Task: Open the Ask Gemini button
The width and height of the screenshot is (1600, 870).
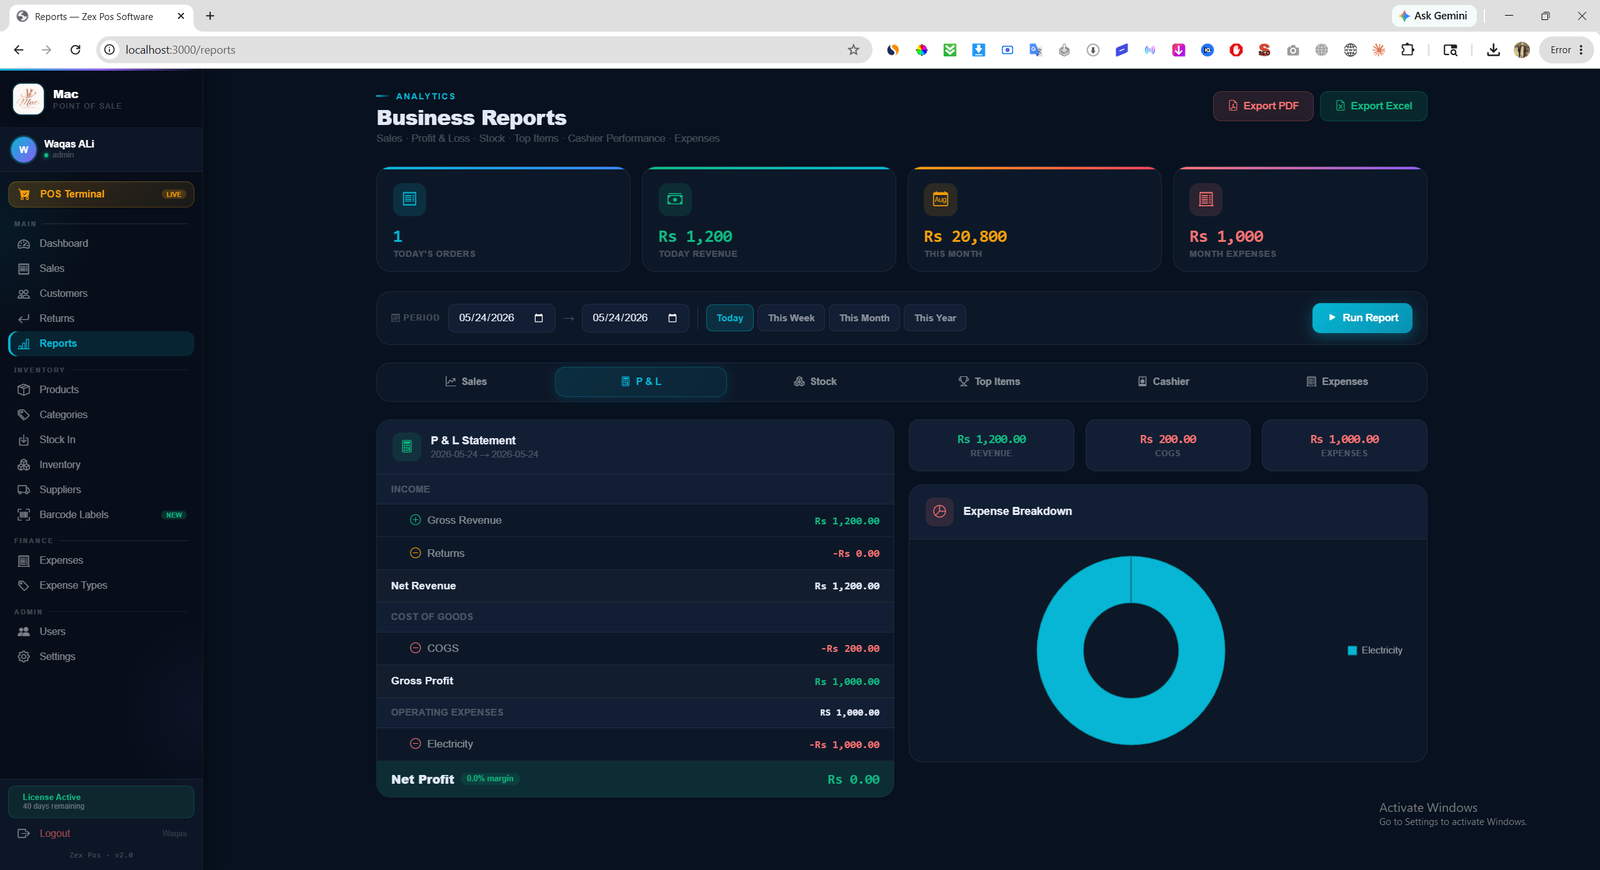Action: click(x=1434, y=16)
